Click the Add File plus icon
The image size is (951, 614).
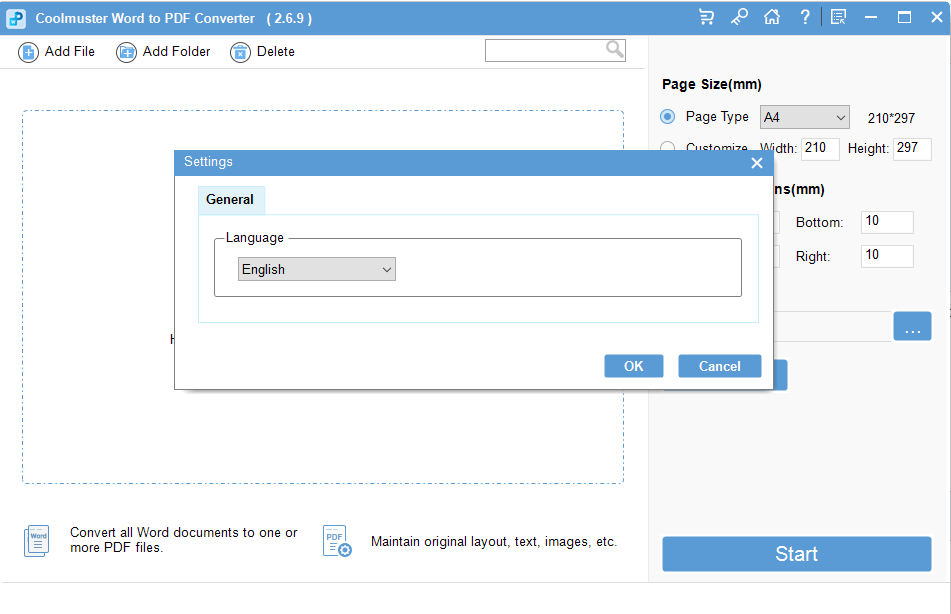[x=28, y=52]
